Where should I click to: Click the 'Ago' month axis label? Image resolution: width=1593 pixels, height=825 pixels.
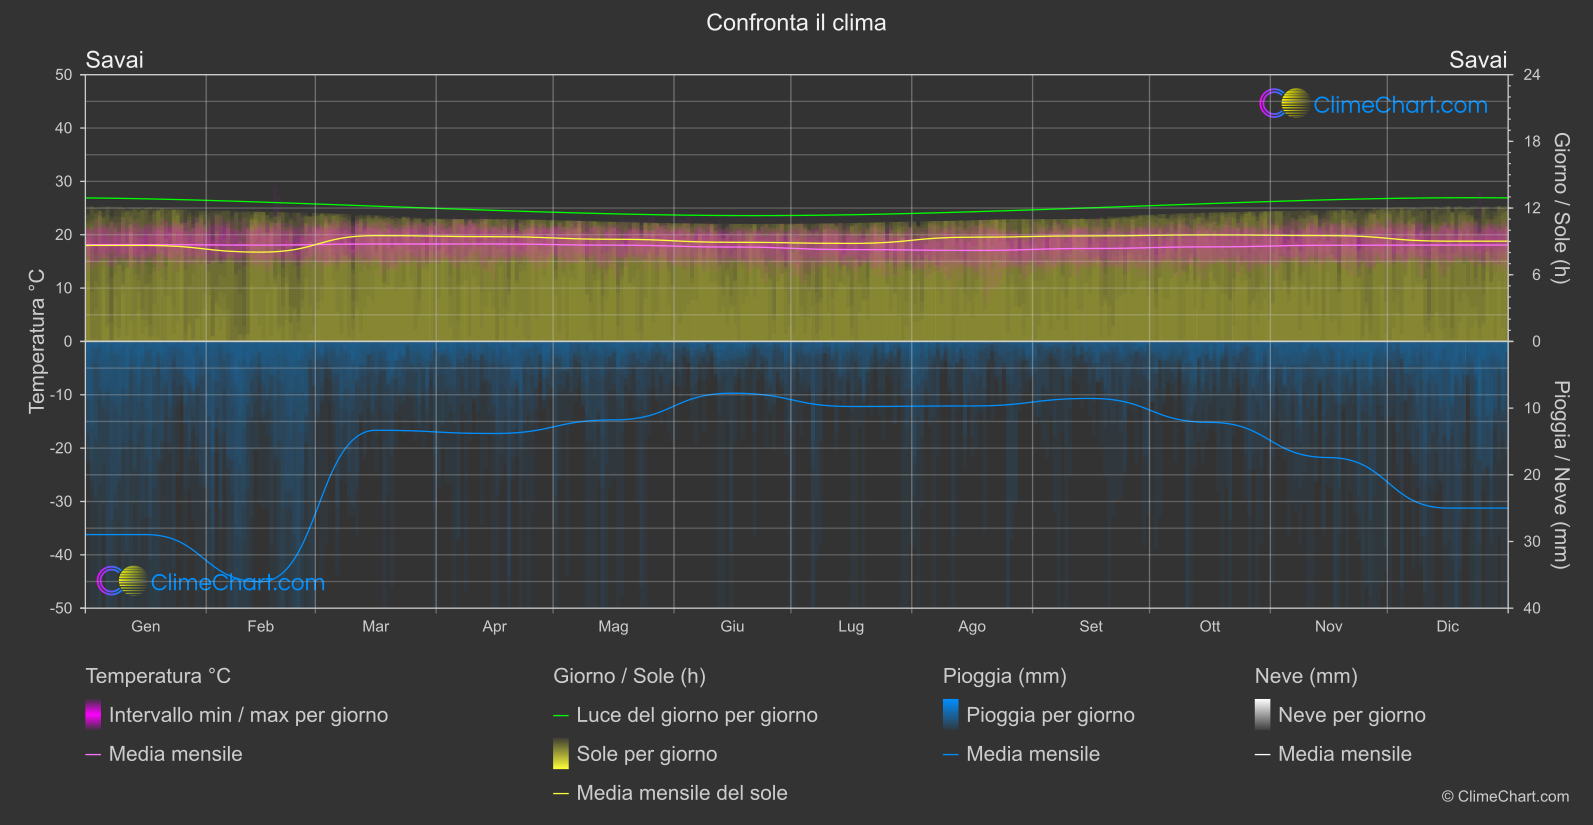click(972, 626)
